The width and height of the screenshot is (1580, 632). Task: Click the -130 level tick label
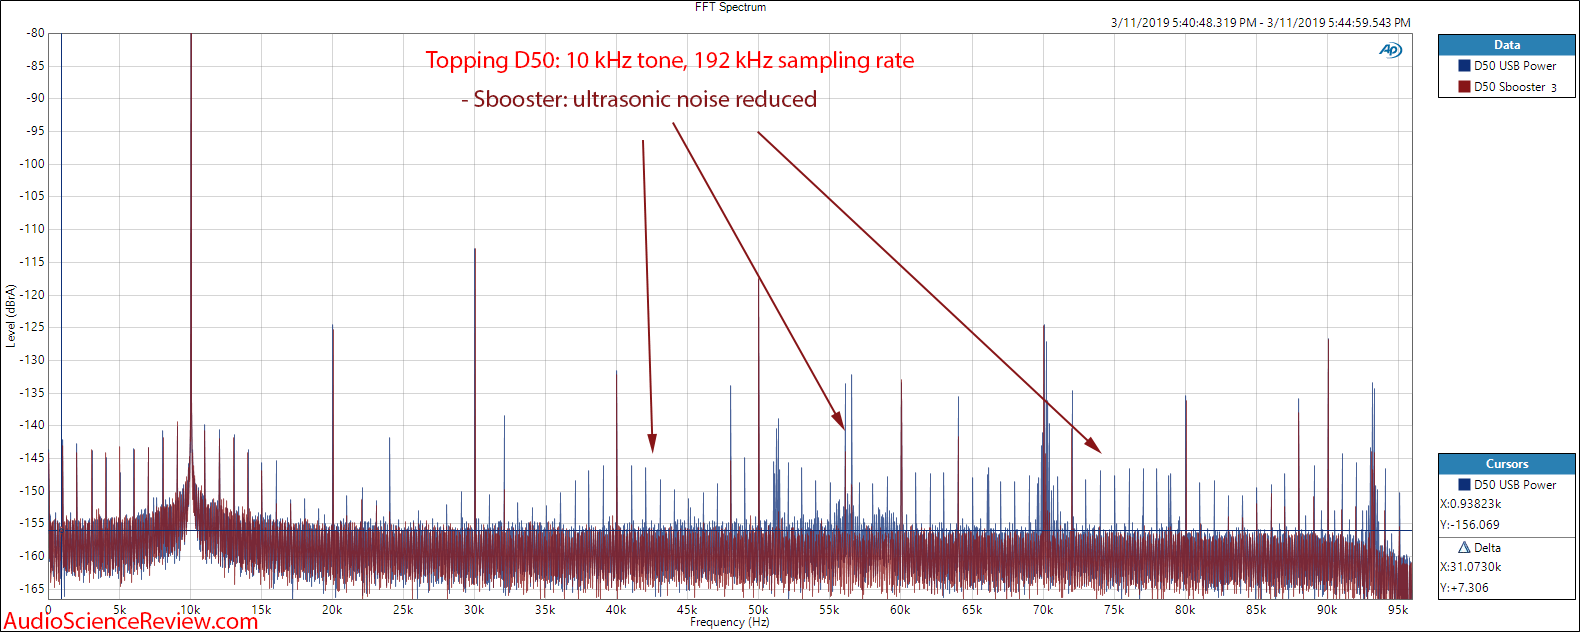(x=32, y=360)
